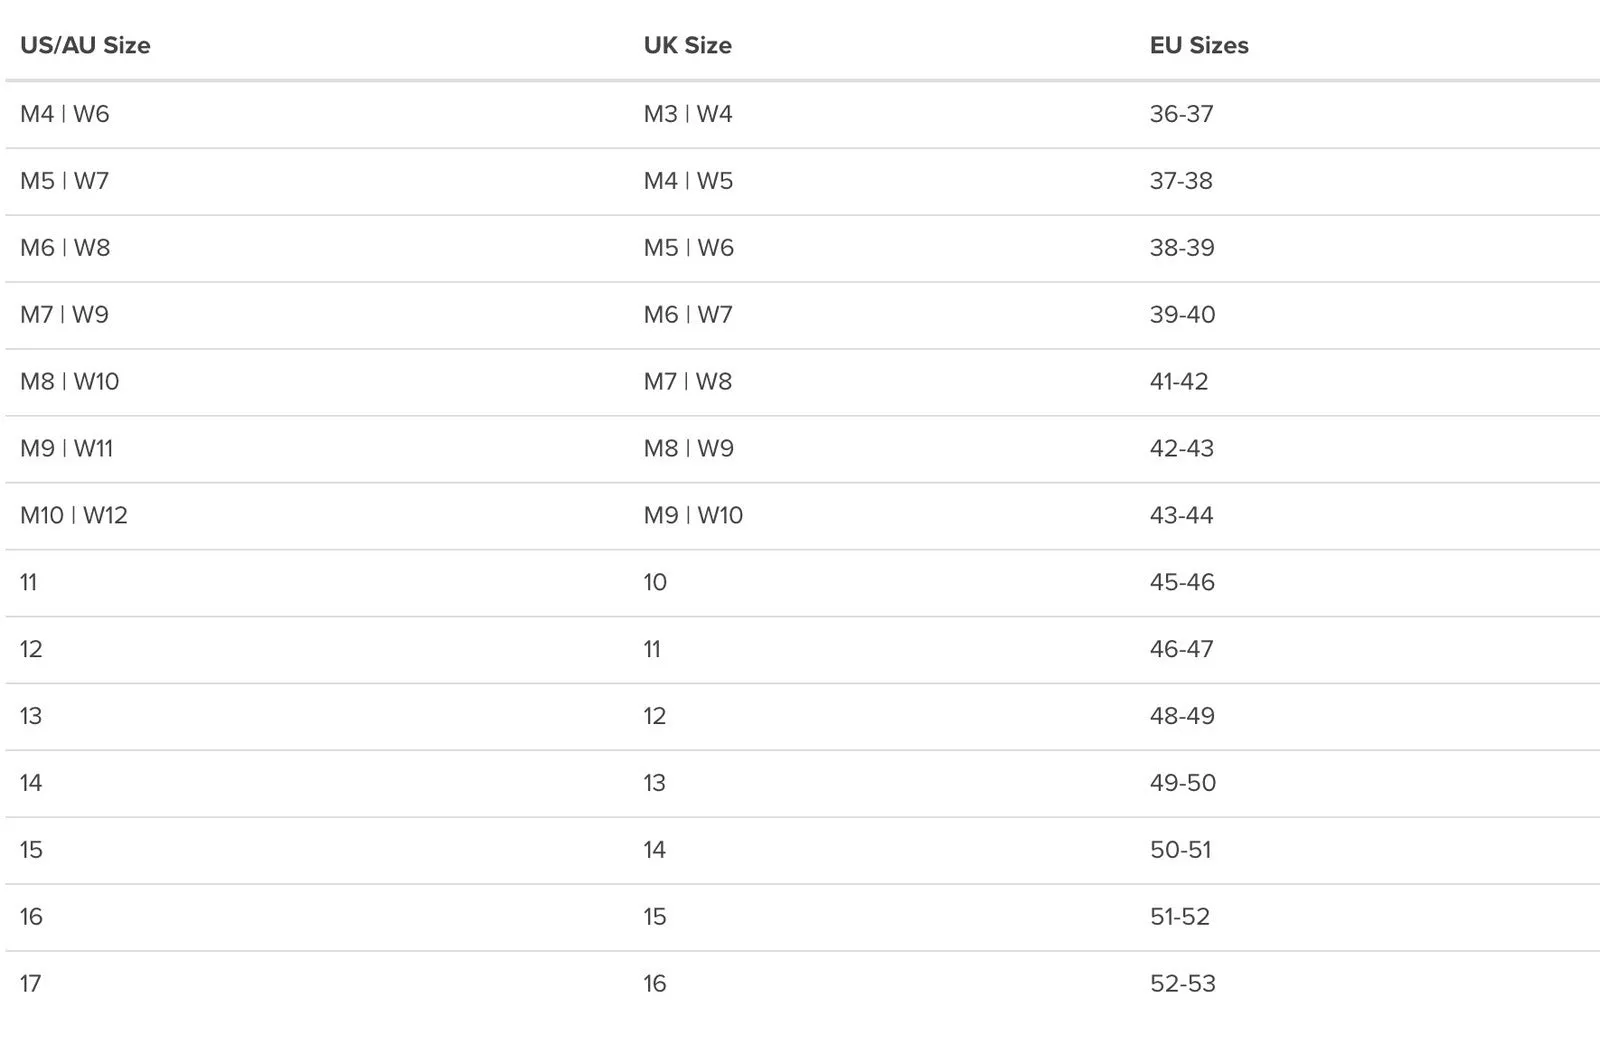Click the M8 | W10 US size cell

pyautogui.click(x=70, y=382)
